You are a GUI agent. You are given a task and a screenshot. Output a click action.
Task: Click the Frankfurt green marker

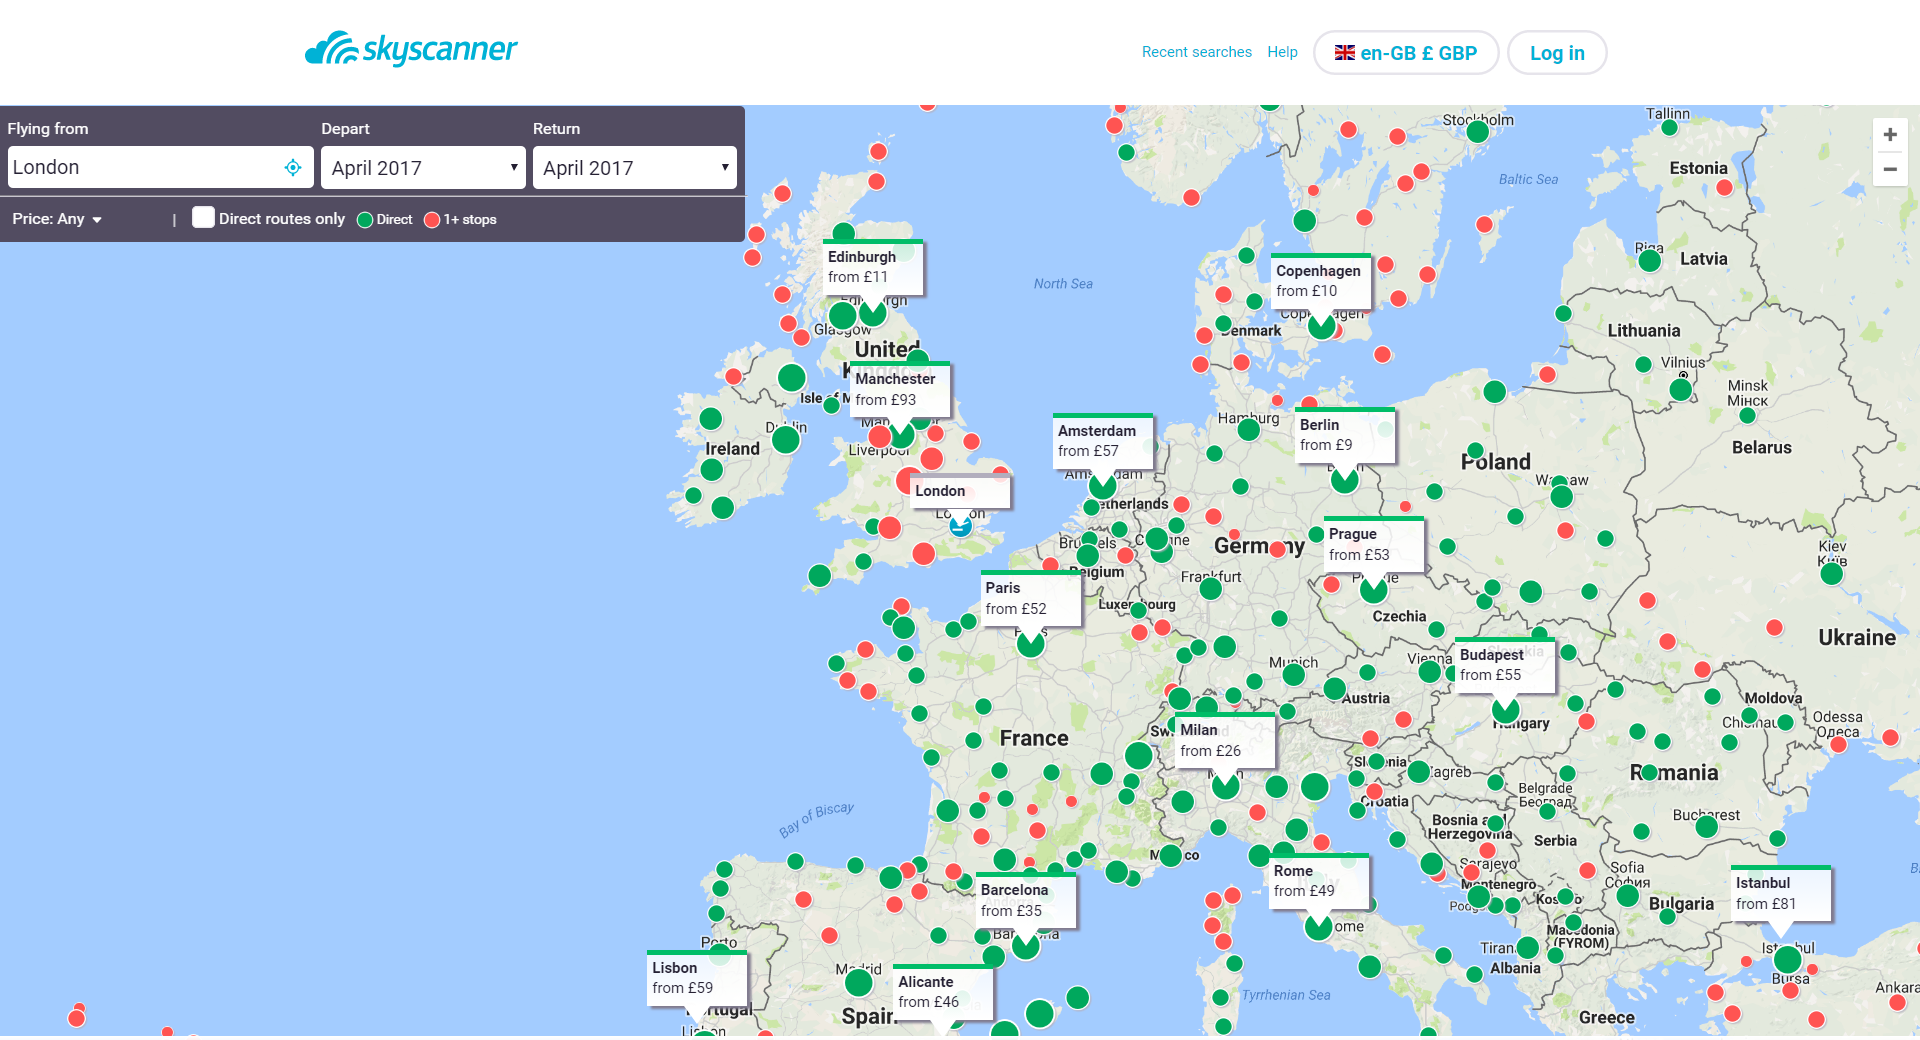point(1211,588)
